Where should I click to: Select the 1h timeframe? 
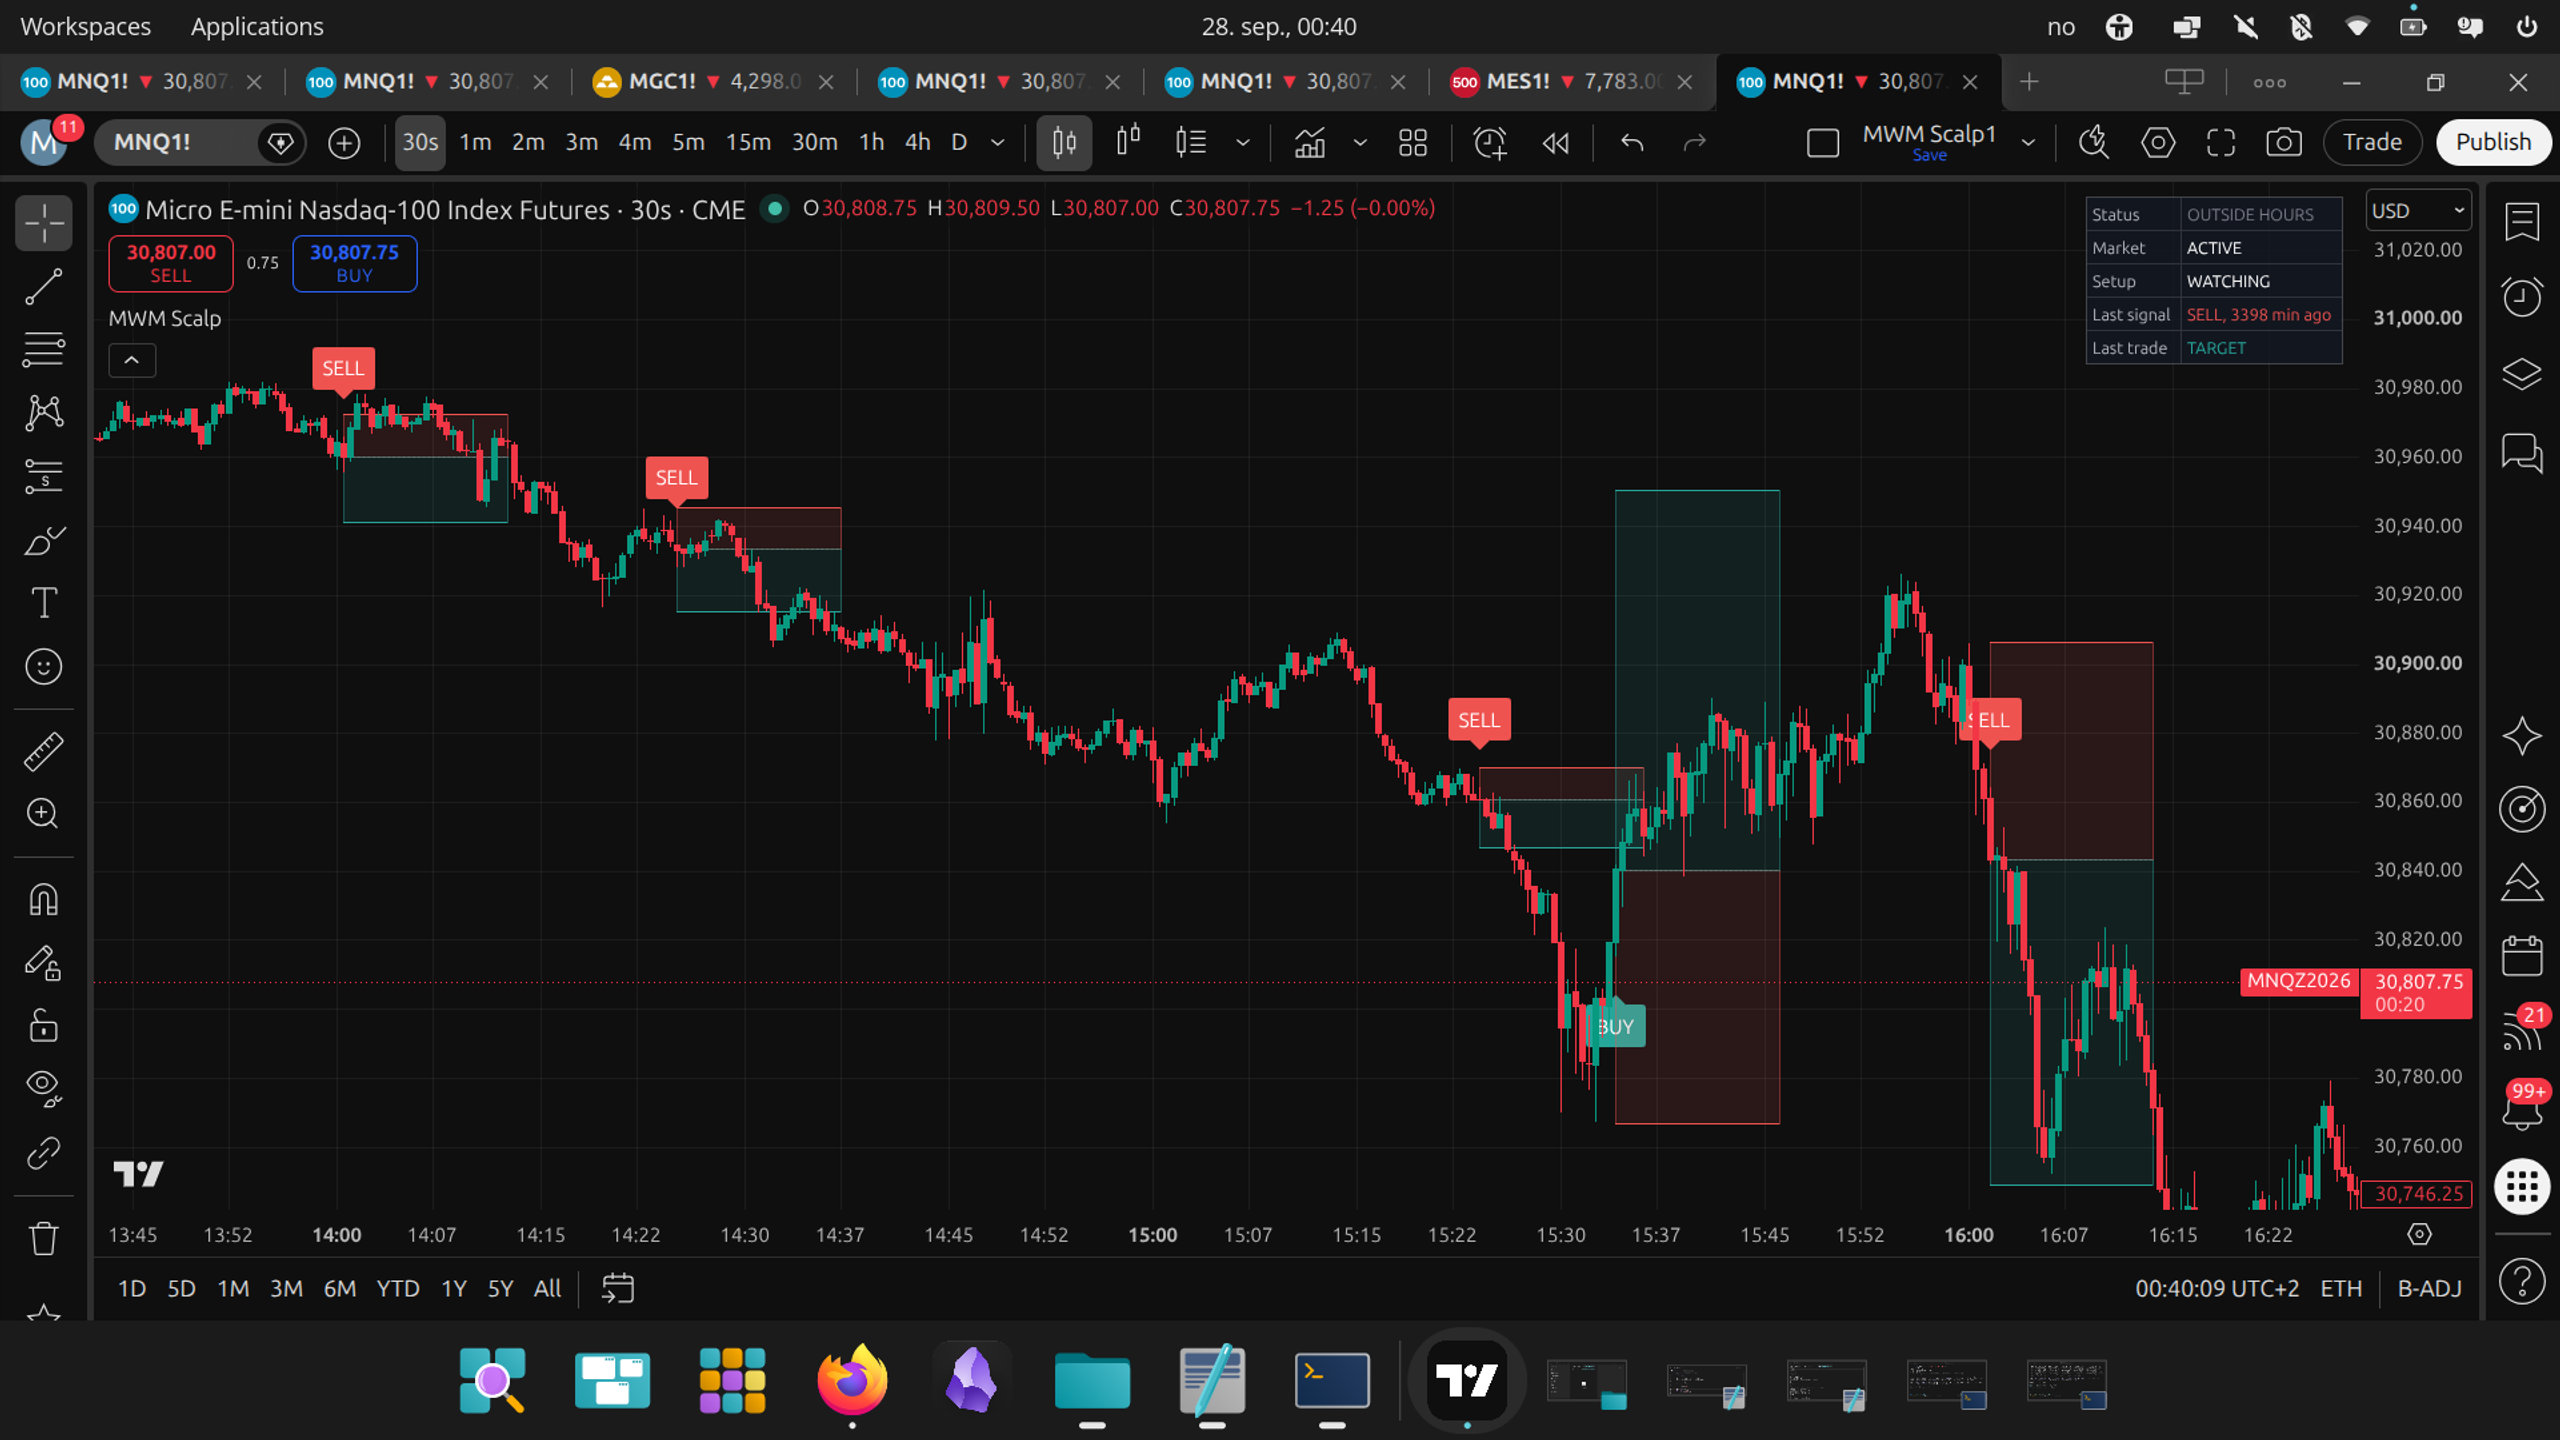[871, 142]
